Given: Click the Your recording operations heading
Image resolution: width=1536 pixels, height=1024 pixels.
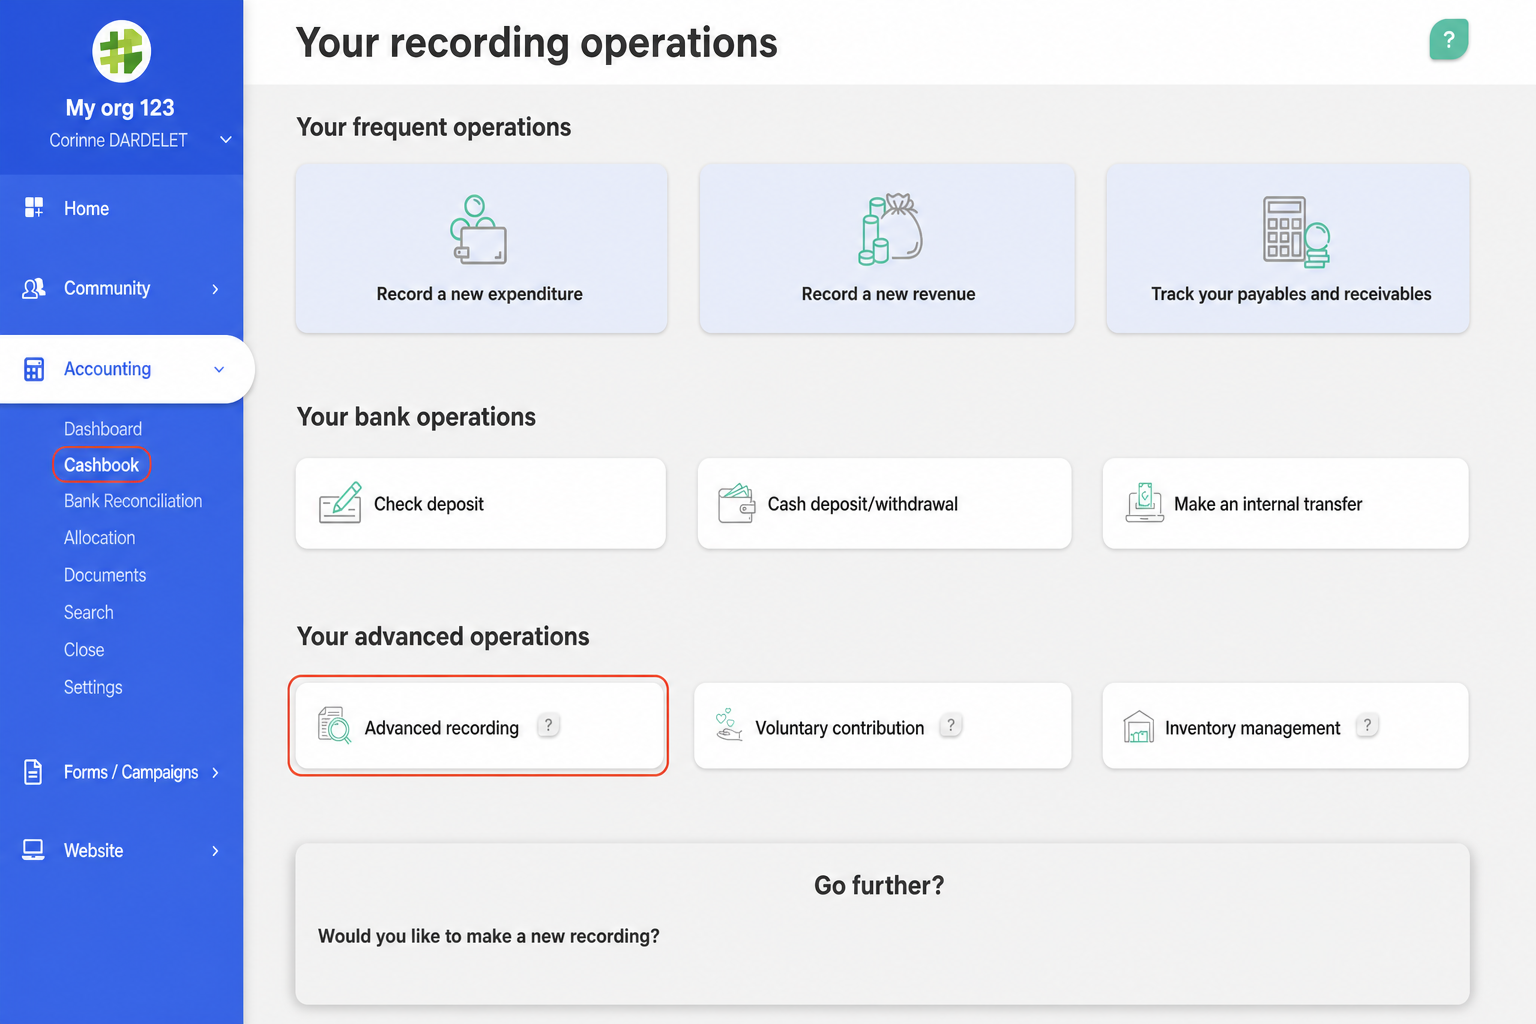Looking at the screenshot, I should pos(537,43).
